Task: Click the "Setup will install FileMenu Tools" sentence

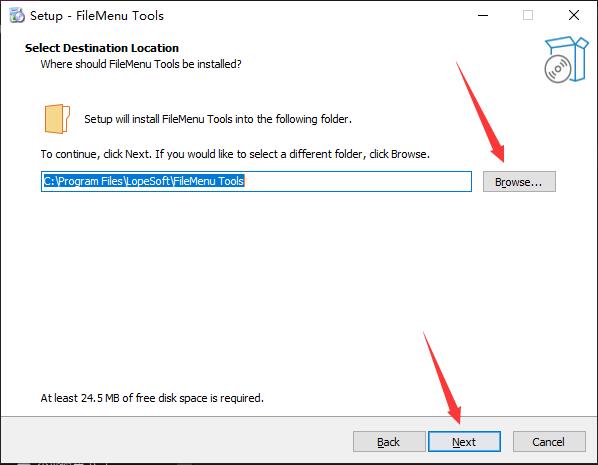Action: [218, 119]
